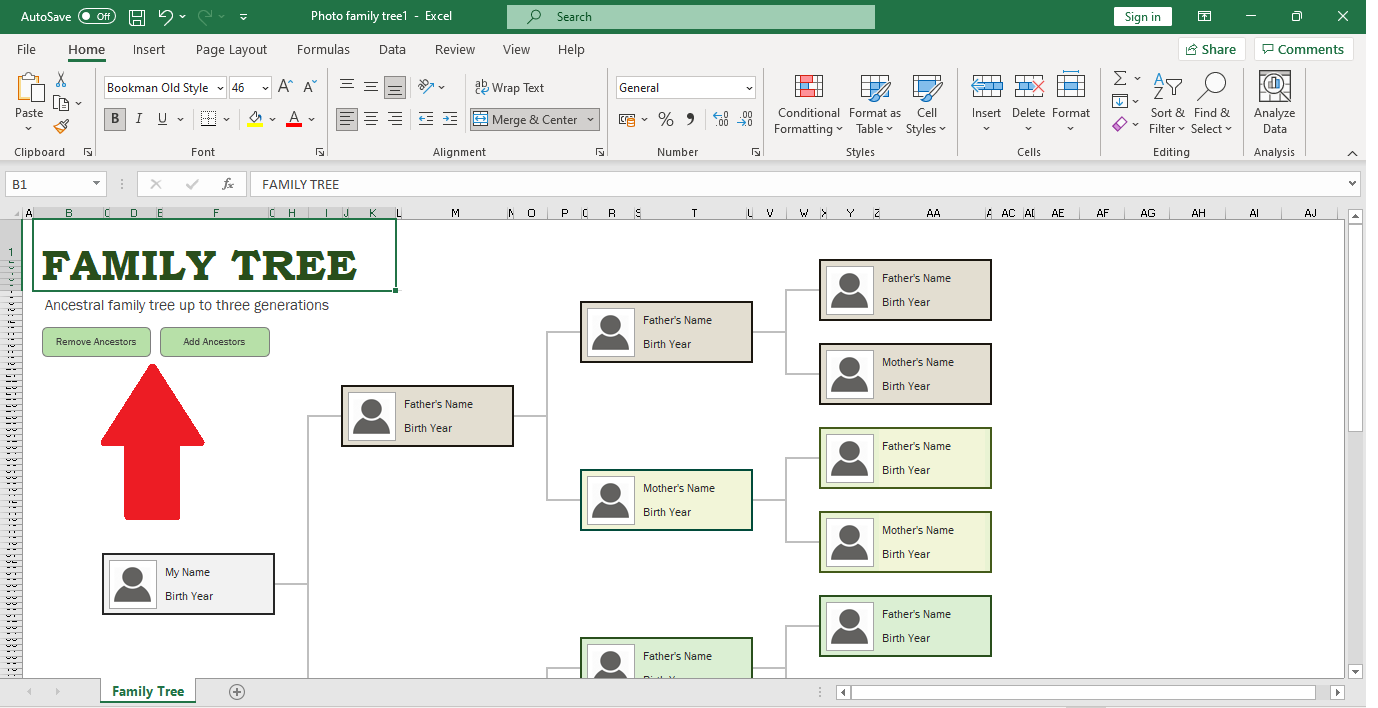This screenshot has width=1378, height=708.
Task: Open the Bookman Old Style font dropdown
Action: pos(220,88)
